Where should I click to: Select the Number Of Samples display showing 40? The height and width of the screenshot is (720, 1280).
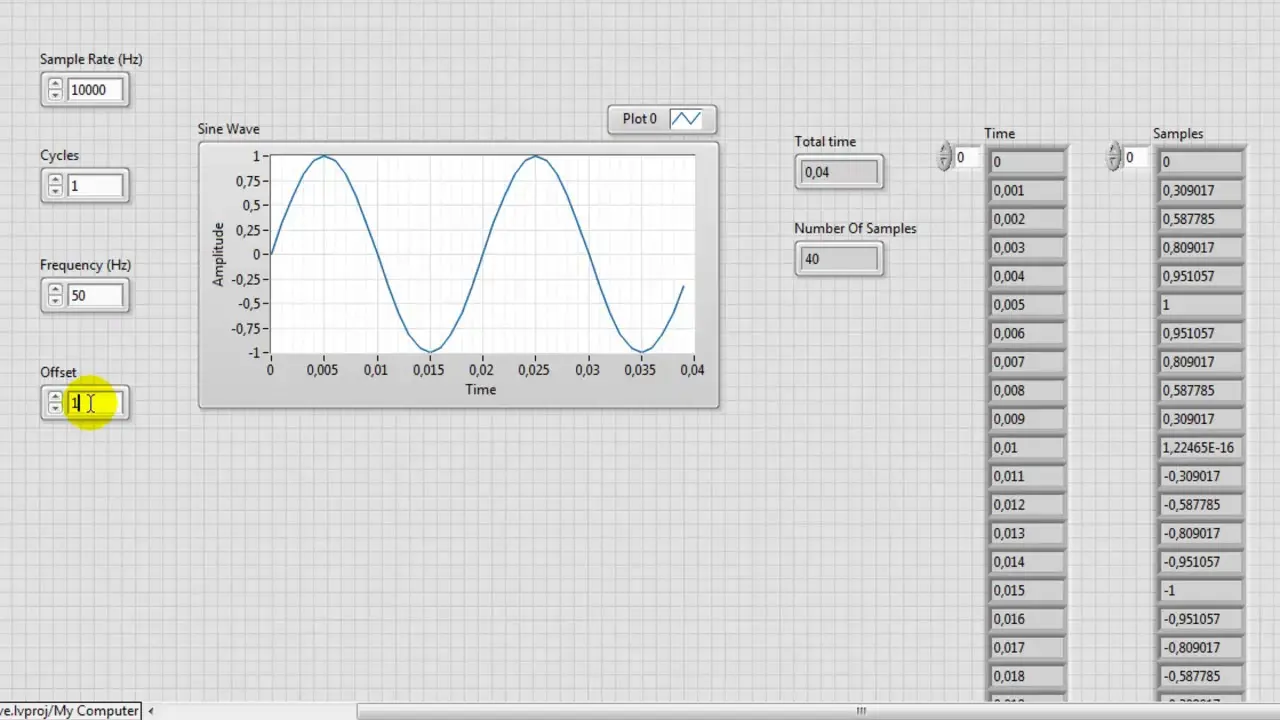pyautogui.click(x=838, y=259)
